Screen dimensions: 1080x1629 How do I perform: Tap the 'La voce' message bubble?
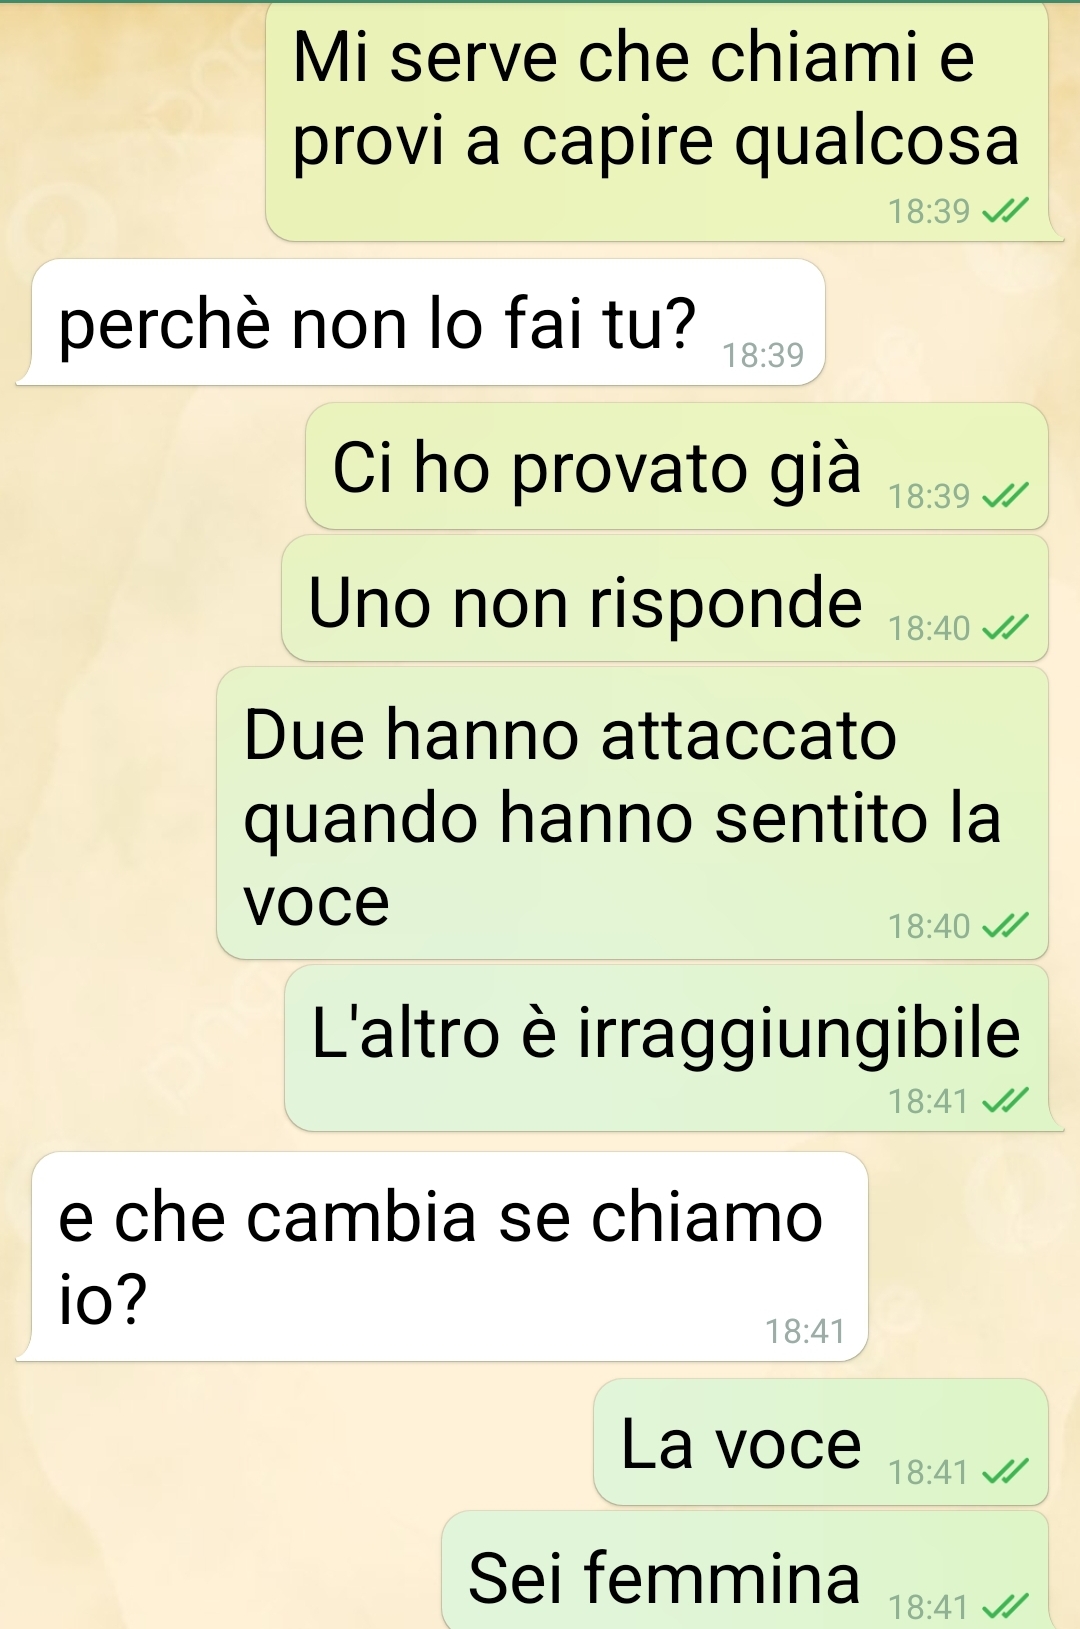(x=821, y=1442)
